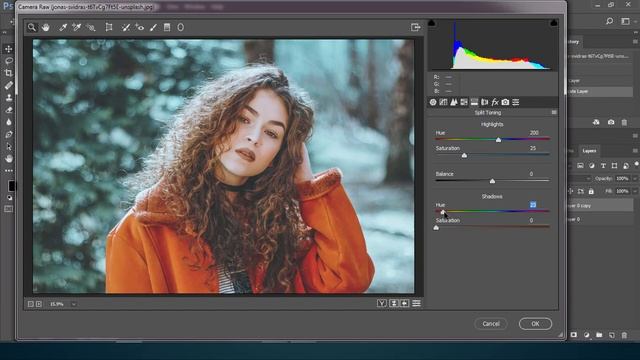This screenshot has width=640, height=360.
Task: Create new layer in Layers panel
Action: pos(611,335)
